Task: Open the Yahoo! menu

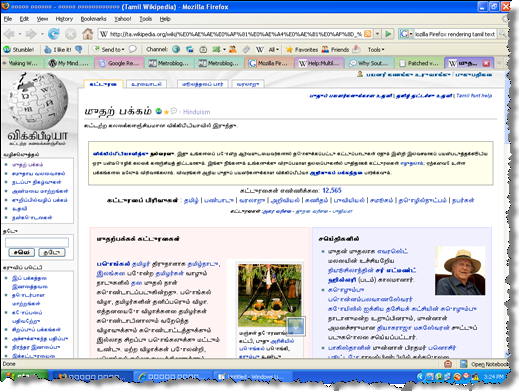Action: 123,19
